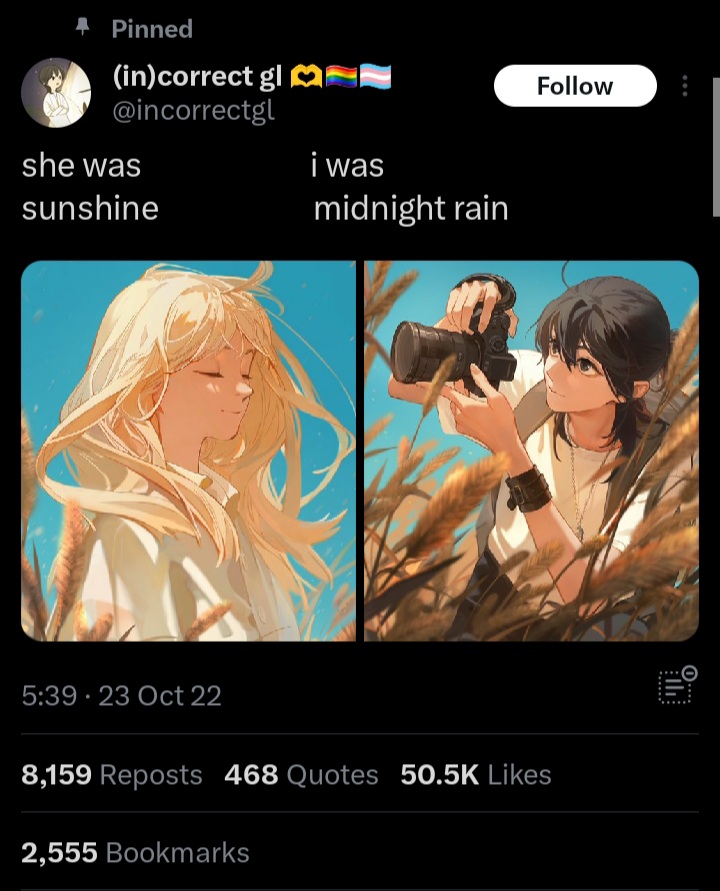Open the three-dot more options menu
Viewport: 720px width, 891px height.
685,86
